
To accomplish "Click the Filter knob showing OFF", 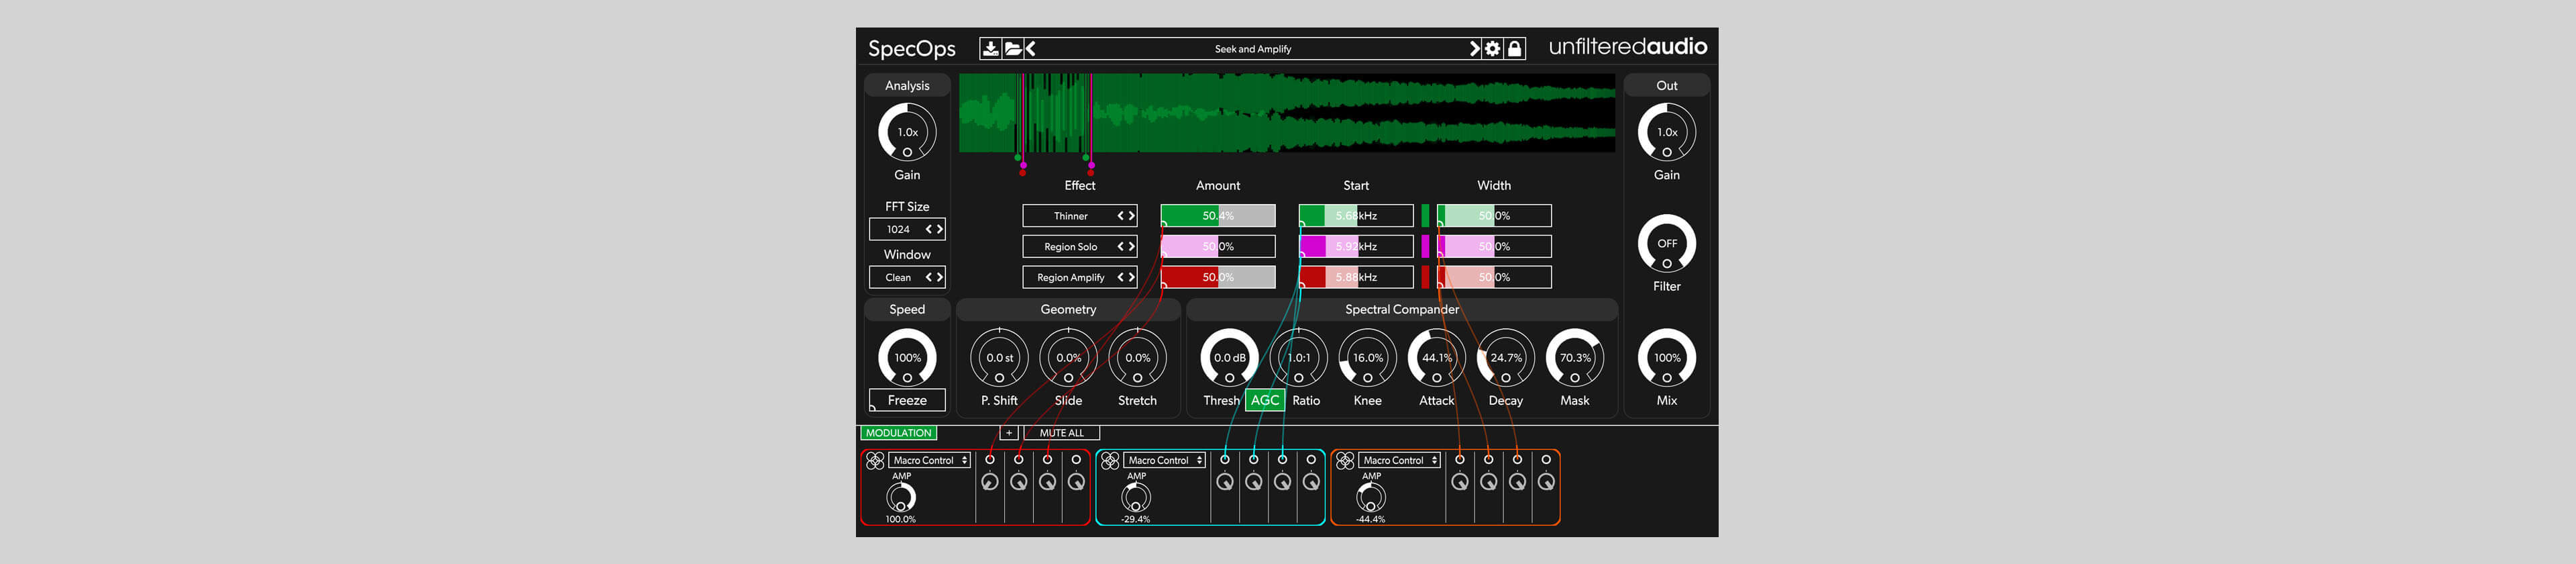I will [x=1666, y=244].
